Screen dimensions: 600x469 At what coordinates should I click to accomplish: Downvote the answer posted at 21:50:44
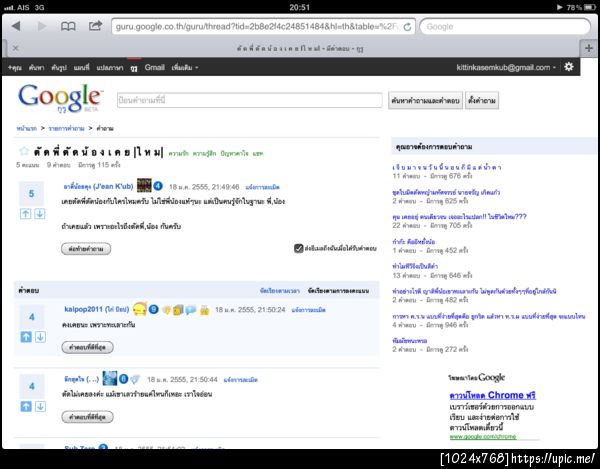click(x=41, y=406)
